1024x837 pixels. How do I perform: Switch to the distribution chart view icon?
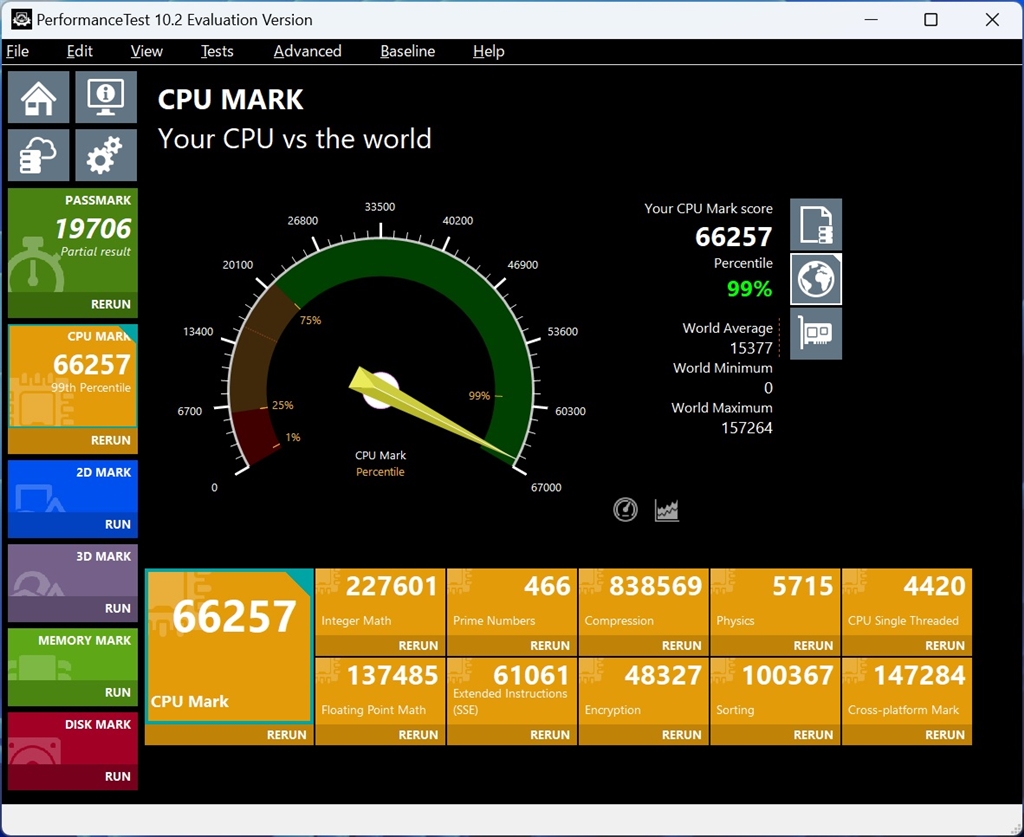tap(666, 510)
